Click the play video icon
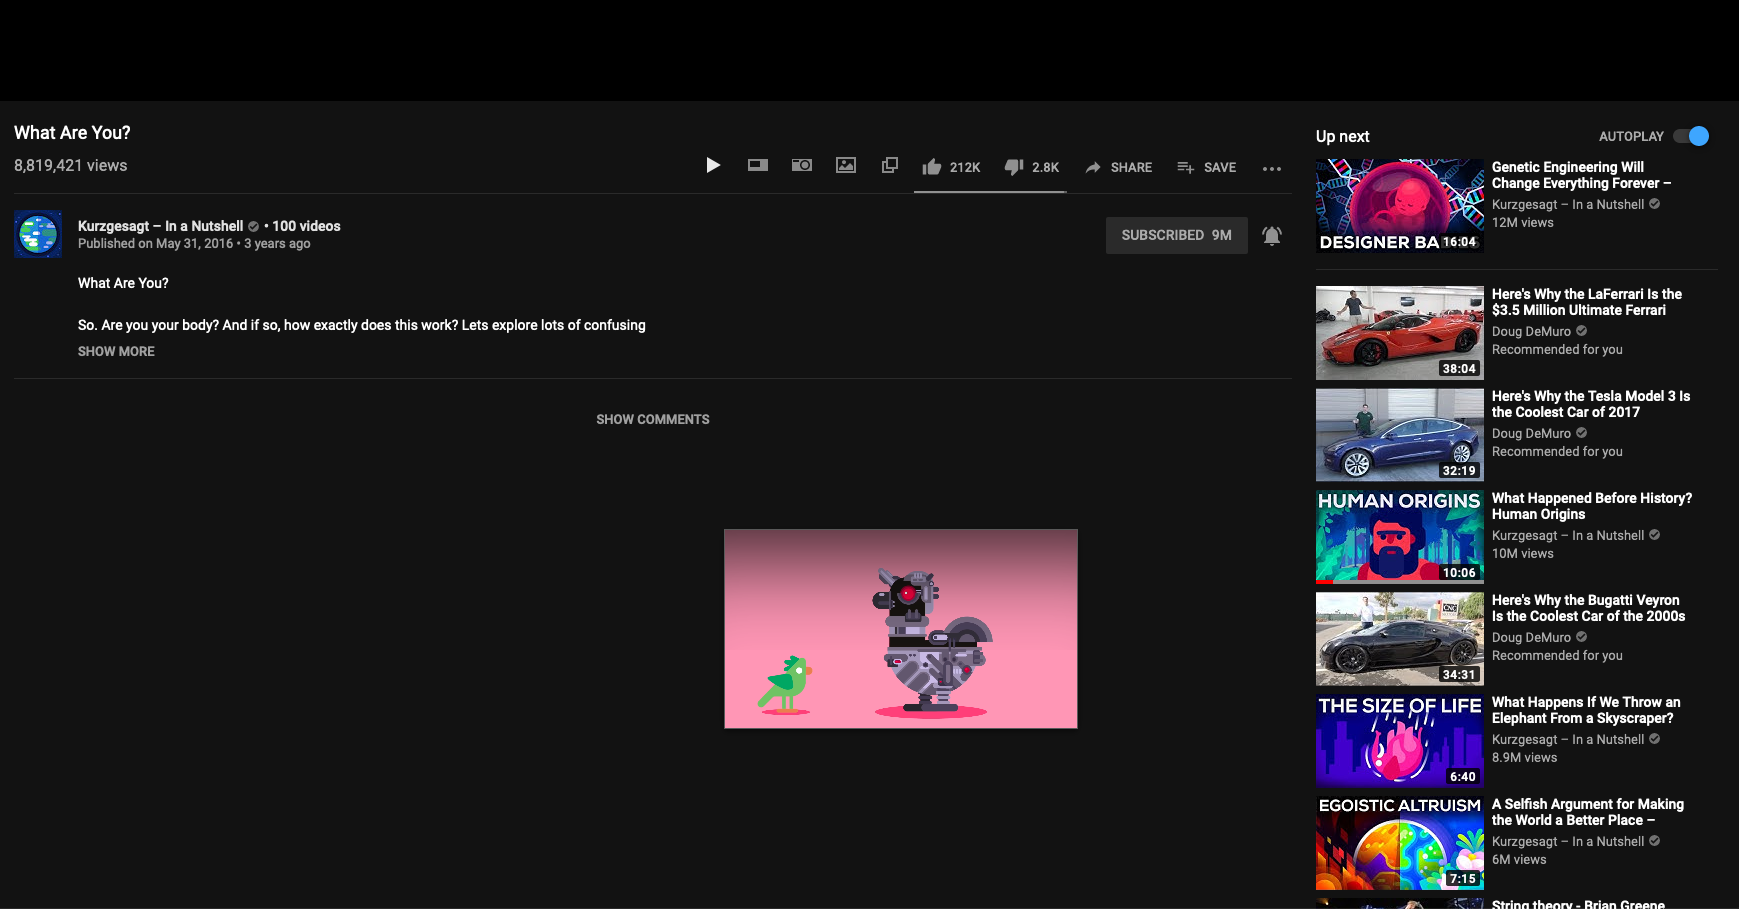The image size is (1739, 909). [713, 165]
